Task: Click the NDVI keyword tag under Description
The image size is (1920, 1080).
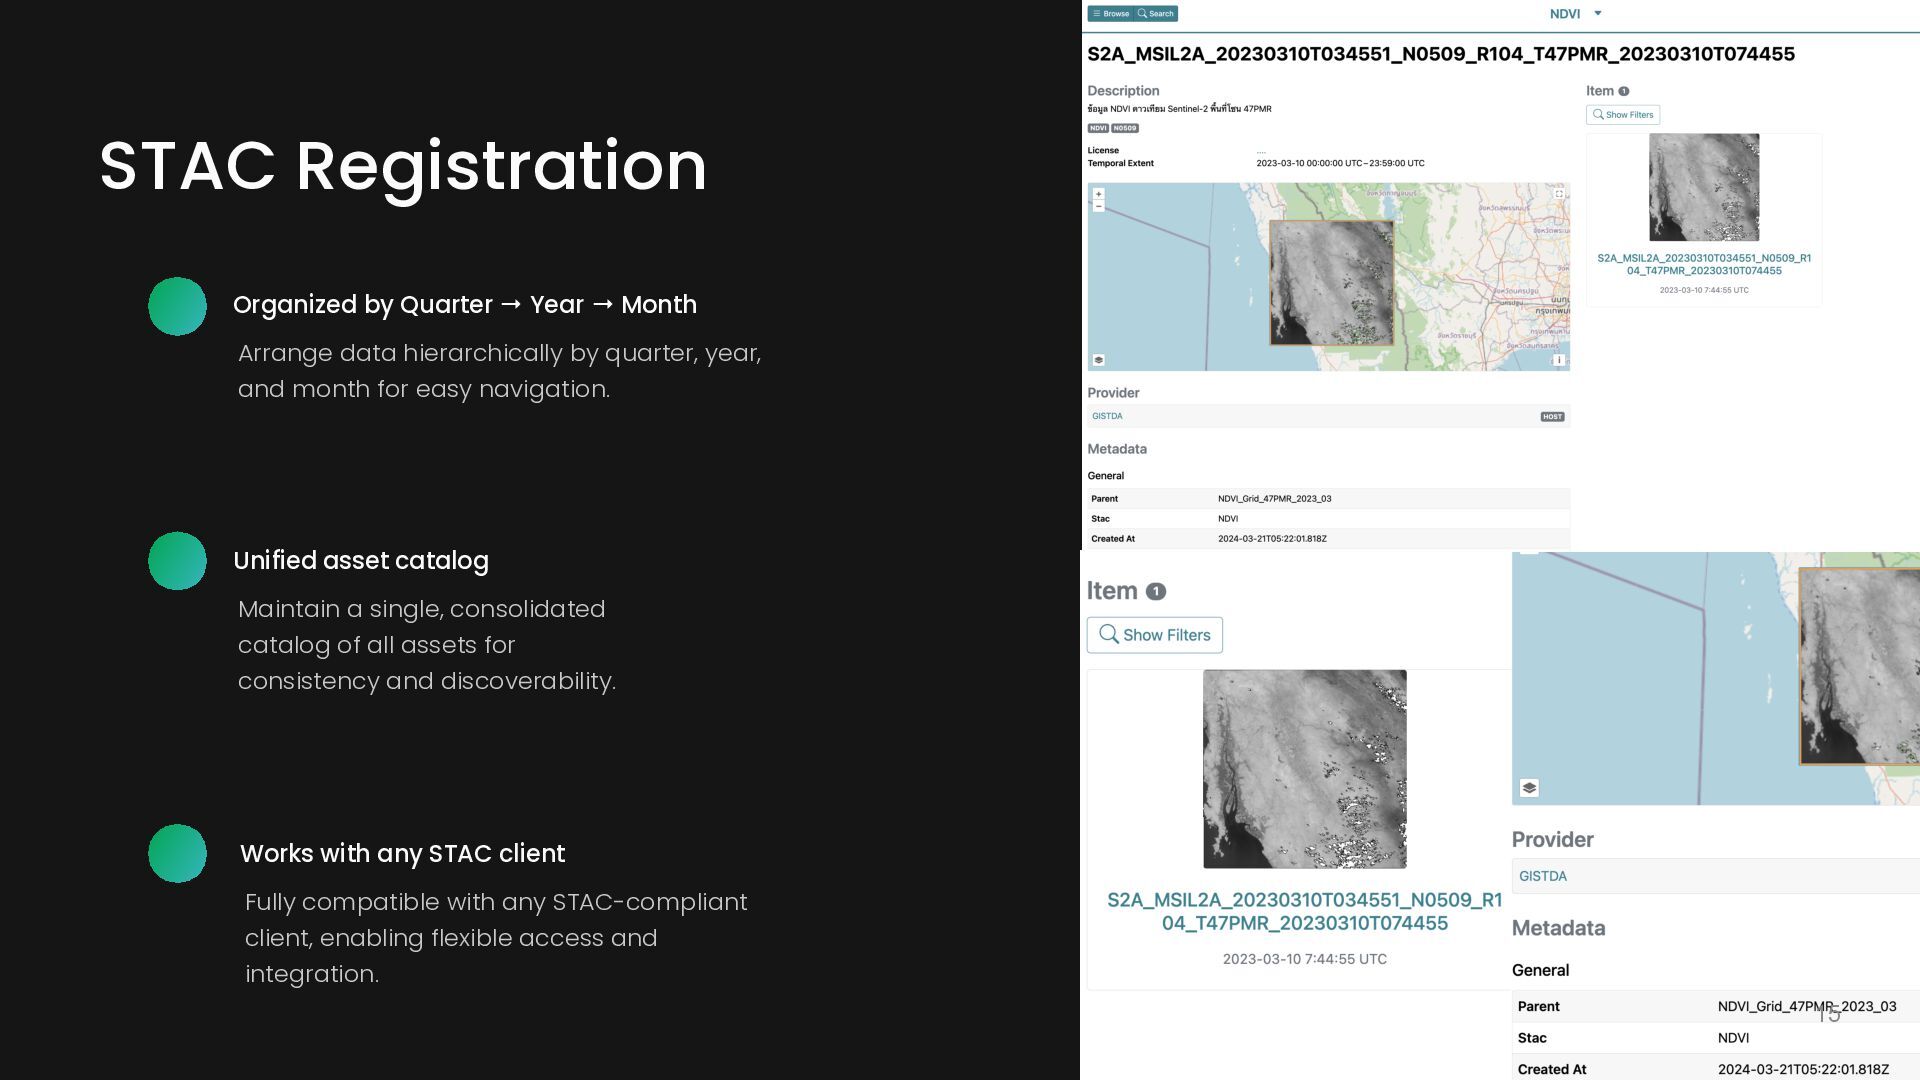Action: [x=1097, y=128]
